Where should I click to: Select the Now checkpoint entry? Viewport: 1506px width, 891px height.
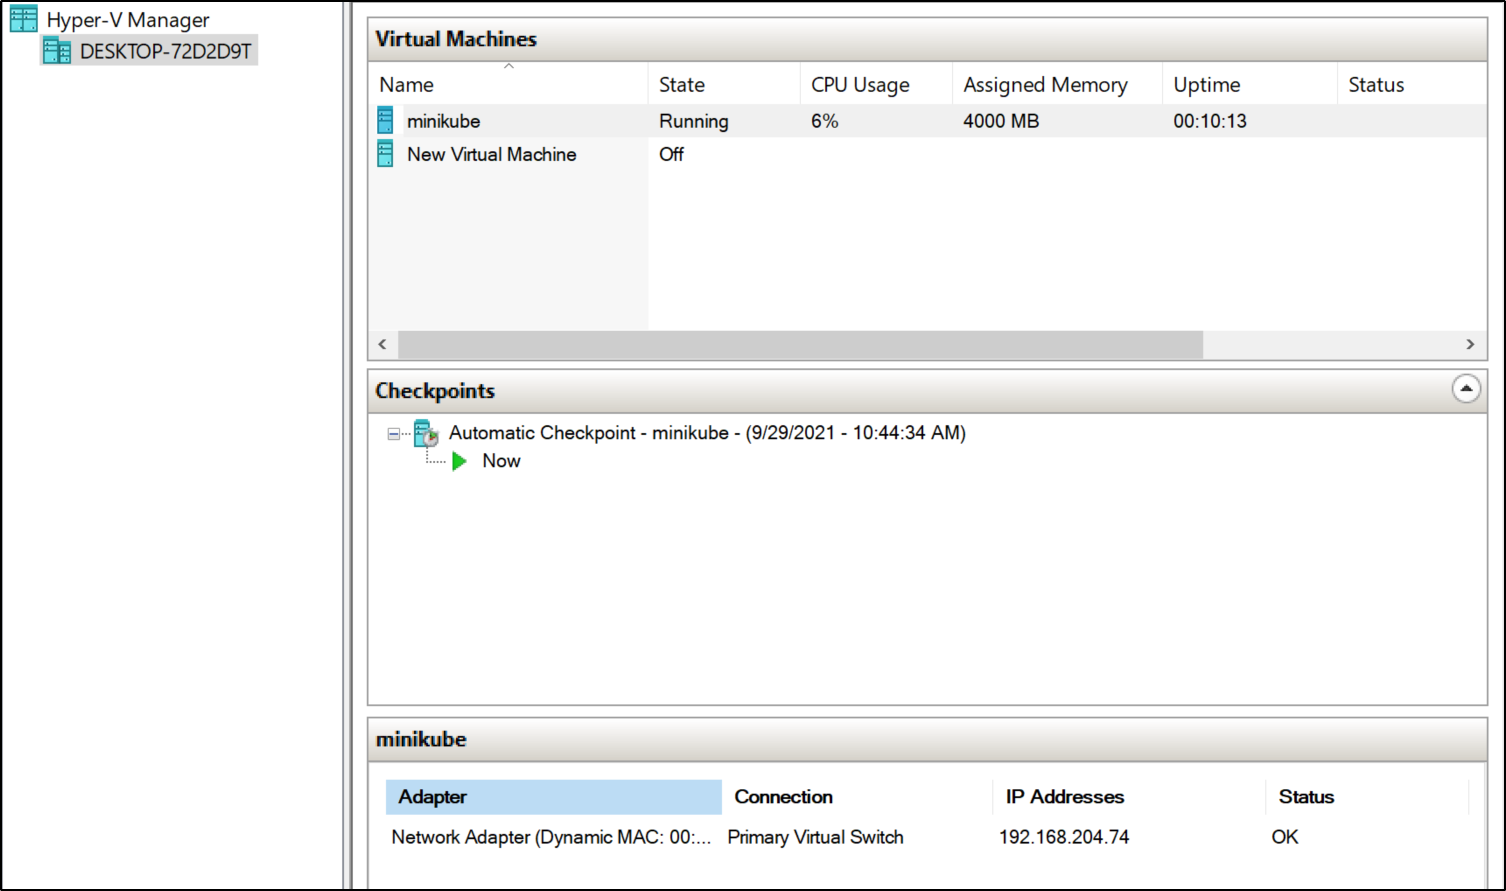coord(501,461)
